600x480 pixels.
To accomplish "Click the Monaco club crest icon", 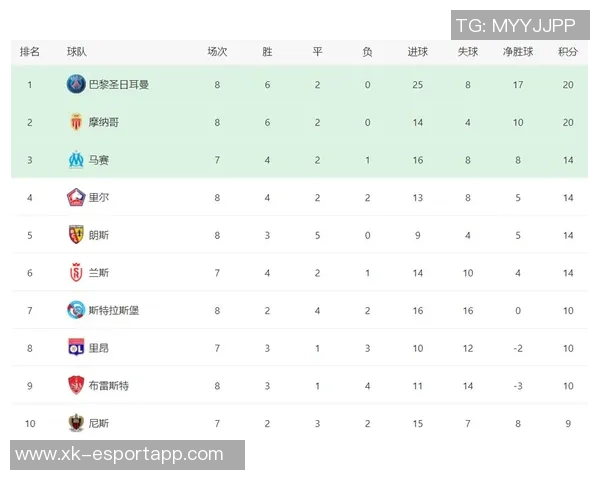I will (77, 122).
